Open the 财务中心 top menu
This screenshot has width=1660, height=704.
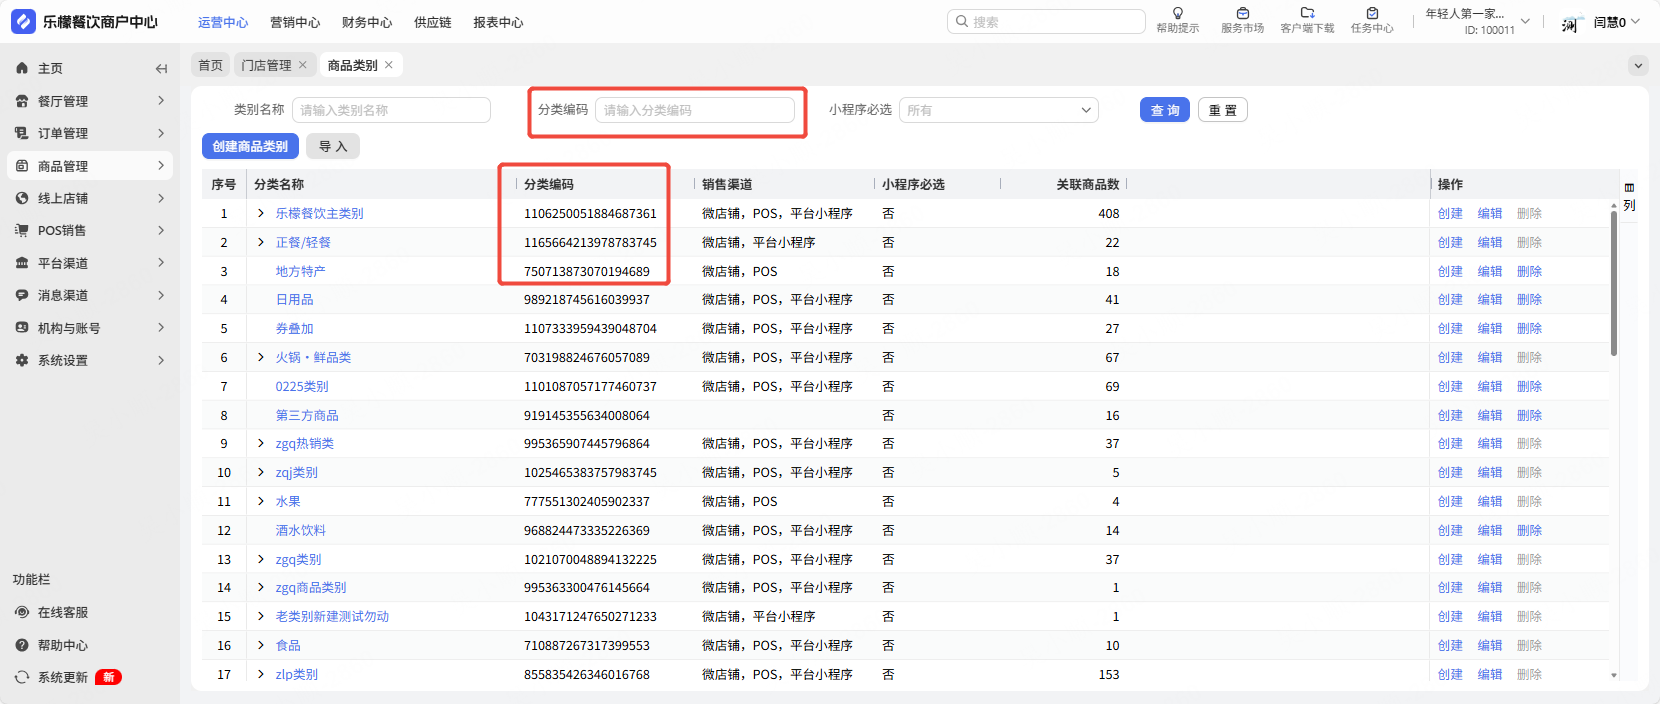[x=367, y=22]
